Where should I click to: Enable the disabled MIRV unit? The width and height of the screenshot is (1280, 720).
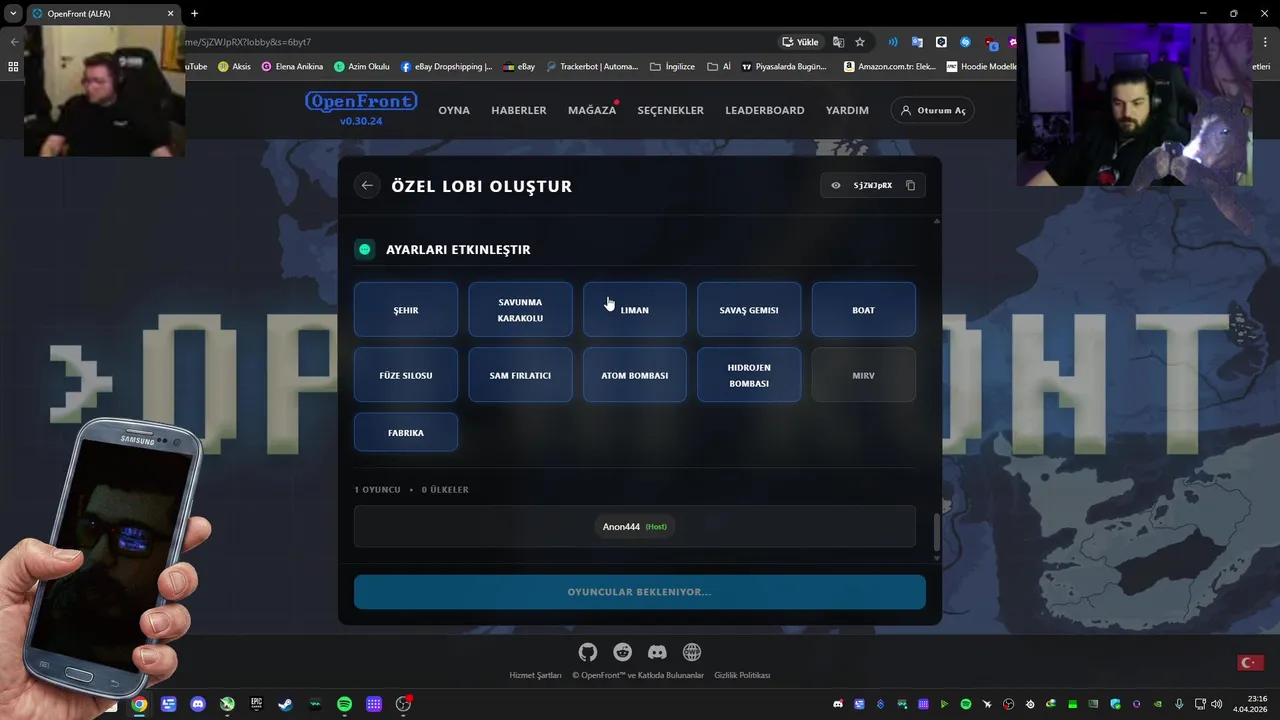coord(864,375)
